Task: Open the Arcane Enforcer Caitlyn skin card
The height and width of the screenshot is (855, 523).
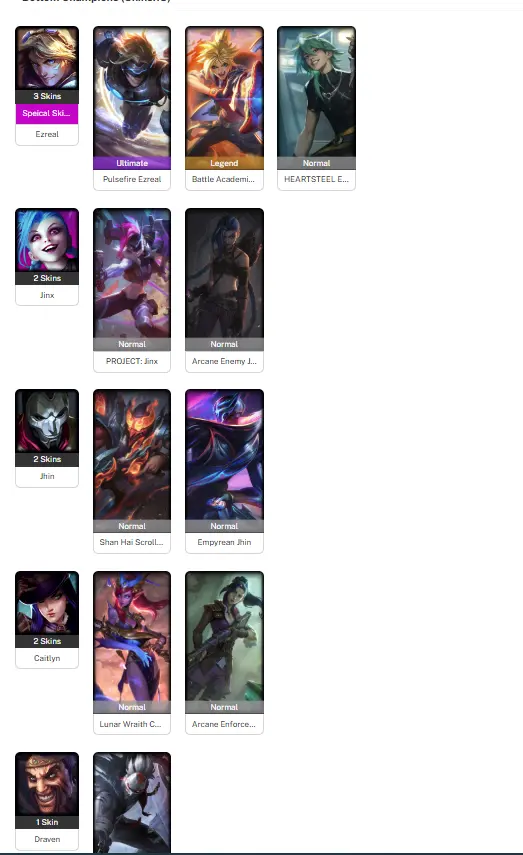Action: click(224, 653)
